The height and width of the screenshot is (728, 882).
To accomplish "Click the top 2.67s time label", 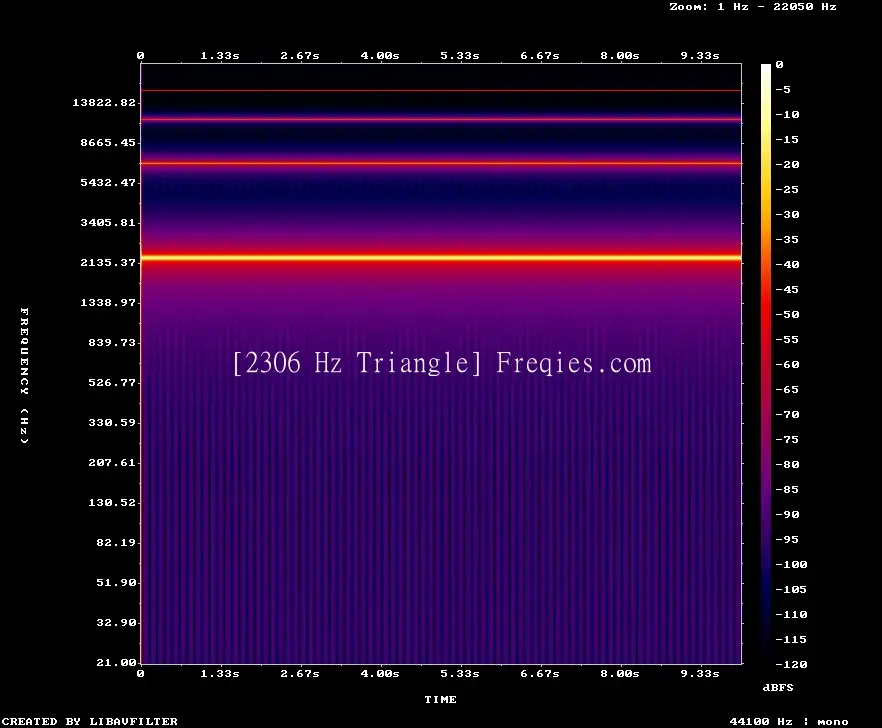I will [300, 56].
